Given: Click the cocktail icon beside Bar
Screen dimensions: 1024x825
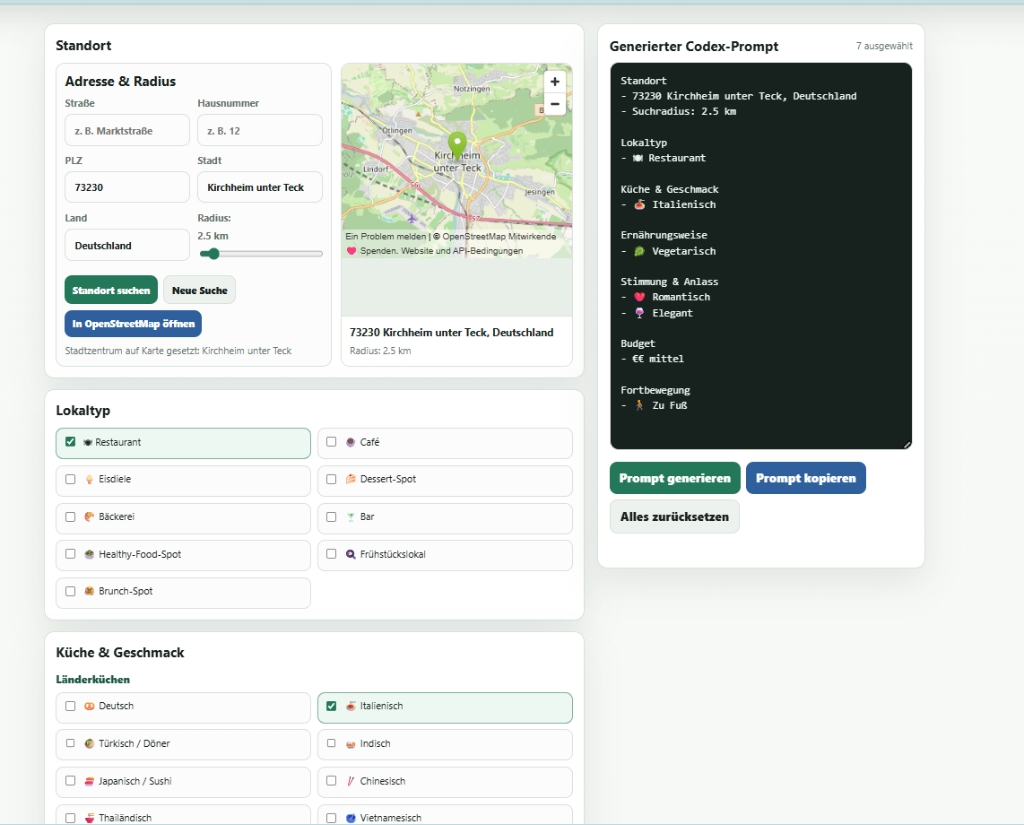Looking at the screenshot, I should tap(350, 517).
